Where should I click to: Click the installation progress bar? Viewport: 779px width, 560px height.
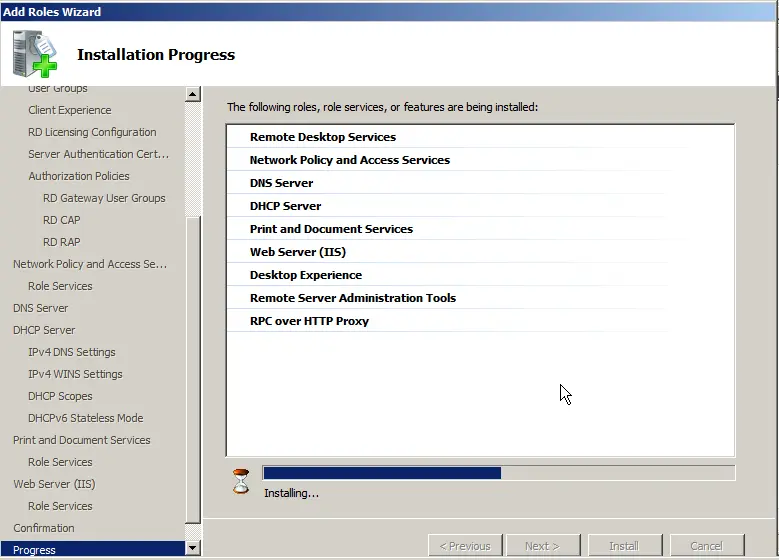pos(498,473)
